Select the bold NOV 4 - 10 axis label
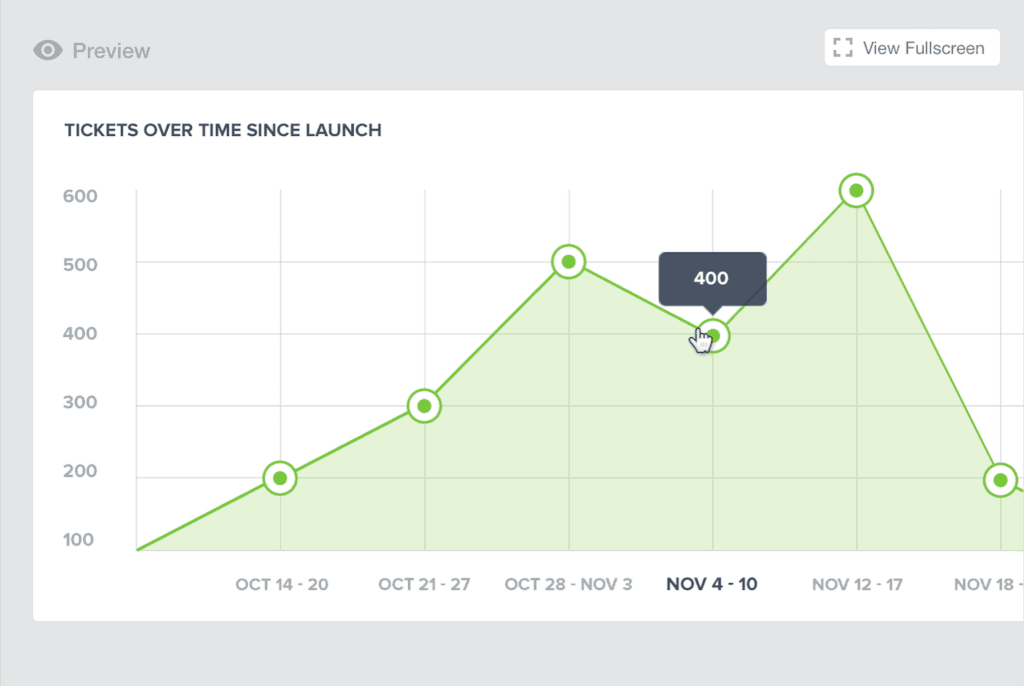 (x=712, y=584)
